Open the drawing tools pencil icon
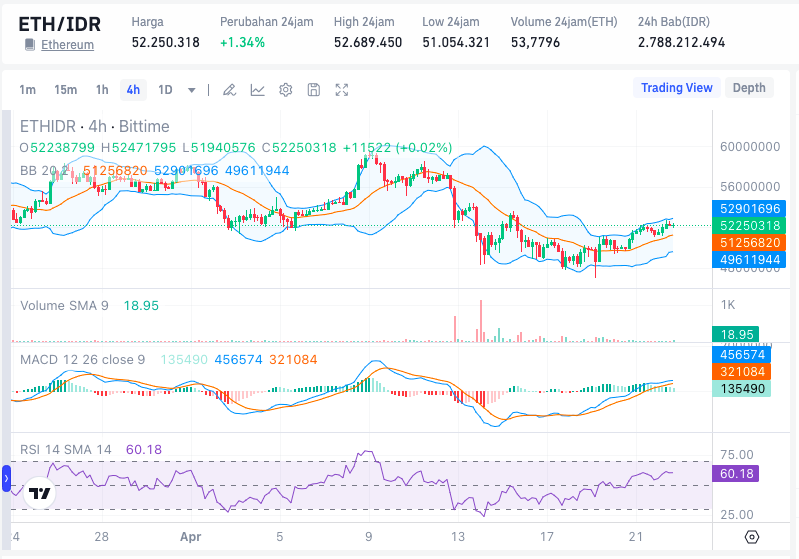The height and width of the screenshot is (559, 799). coord(229,90)
